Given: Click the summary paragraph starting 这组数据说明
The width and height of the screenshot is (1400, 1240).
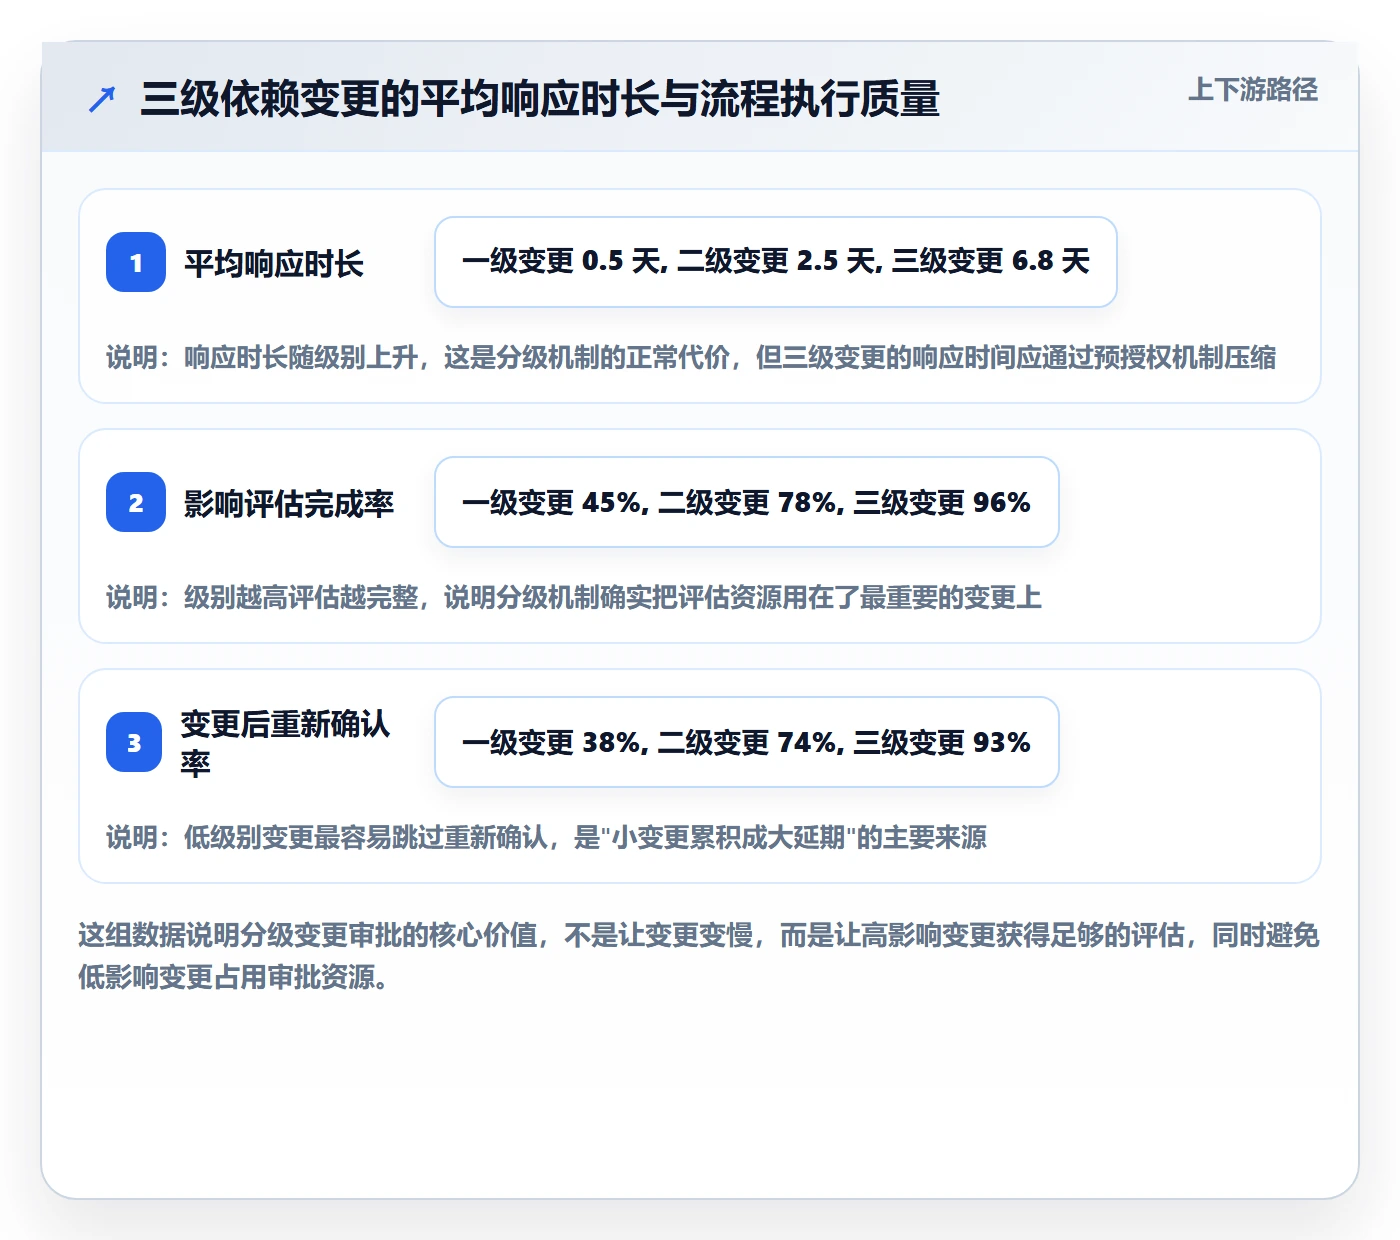Looking at the screenshot, I should tap(699, 956).
